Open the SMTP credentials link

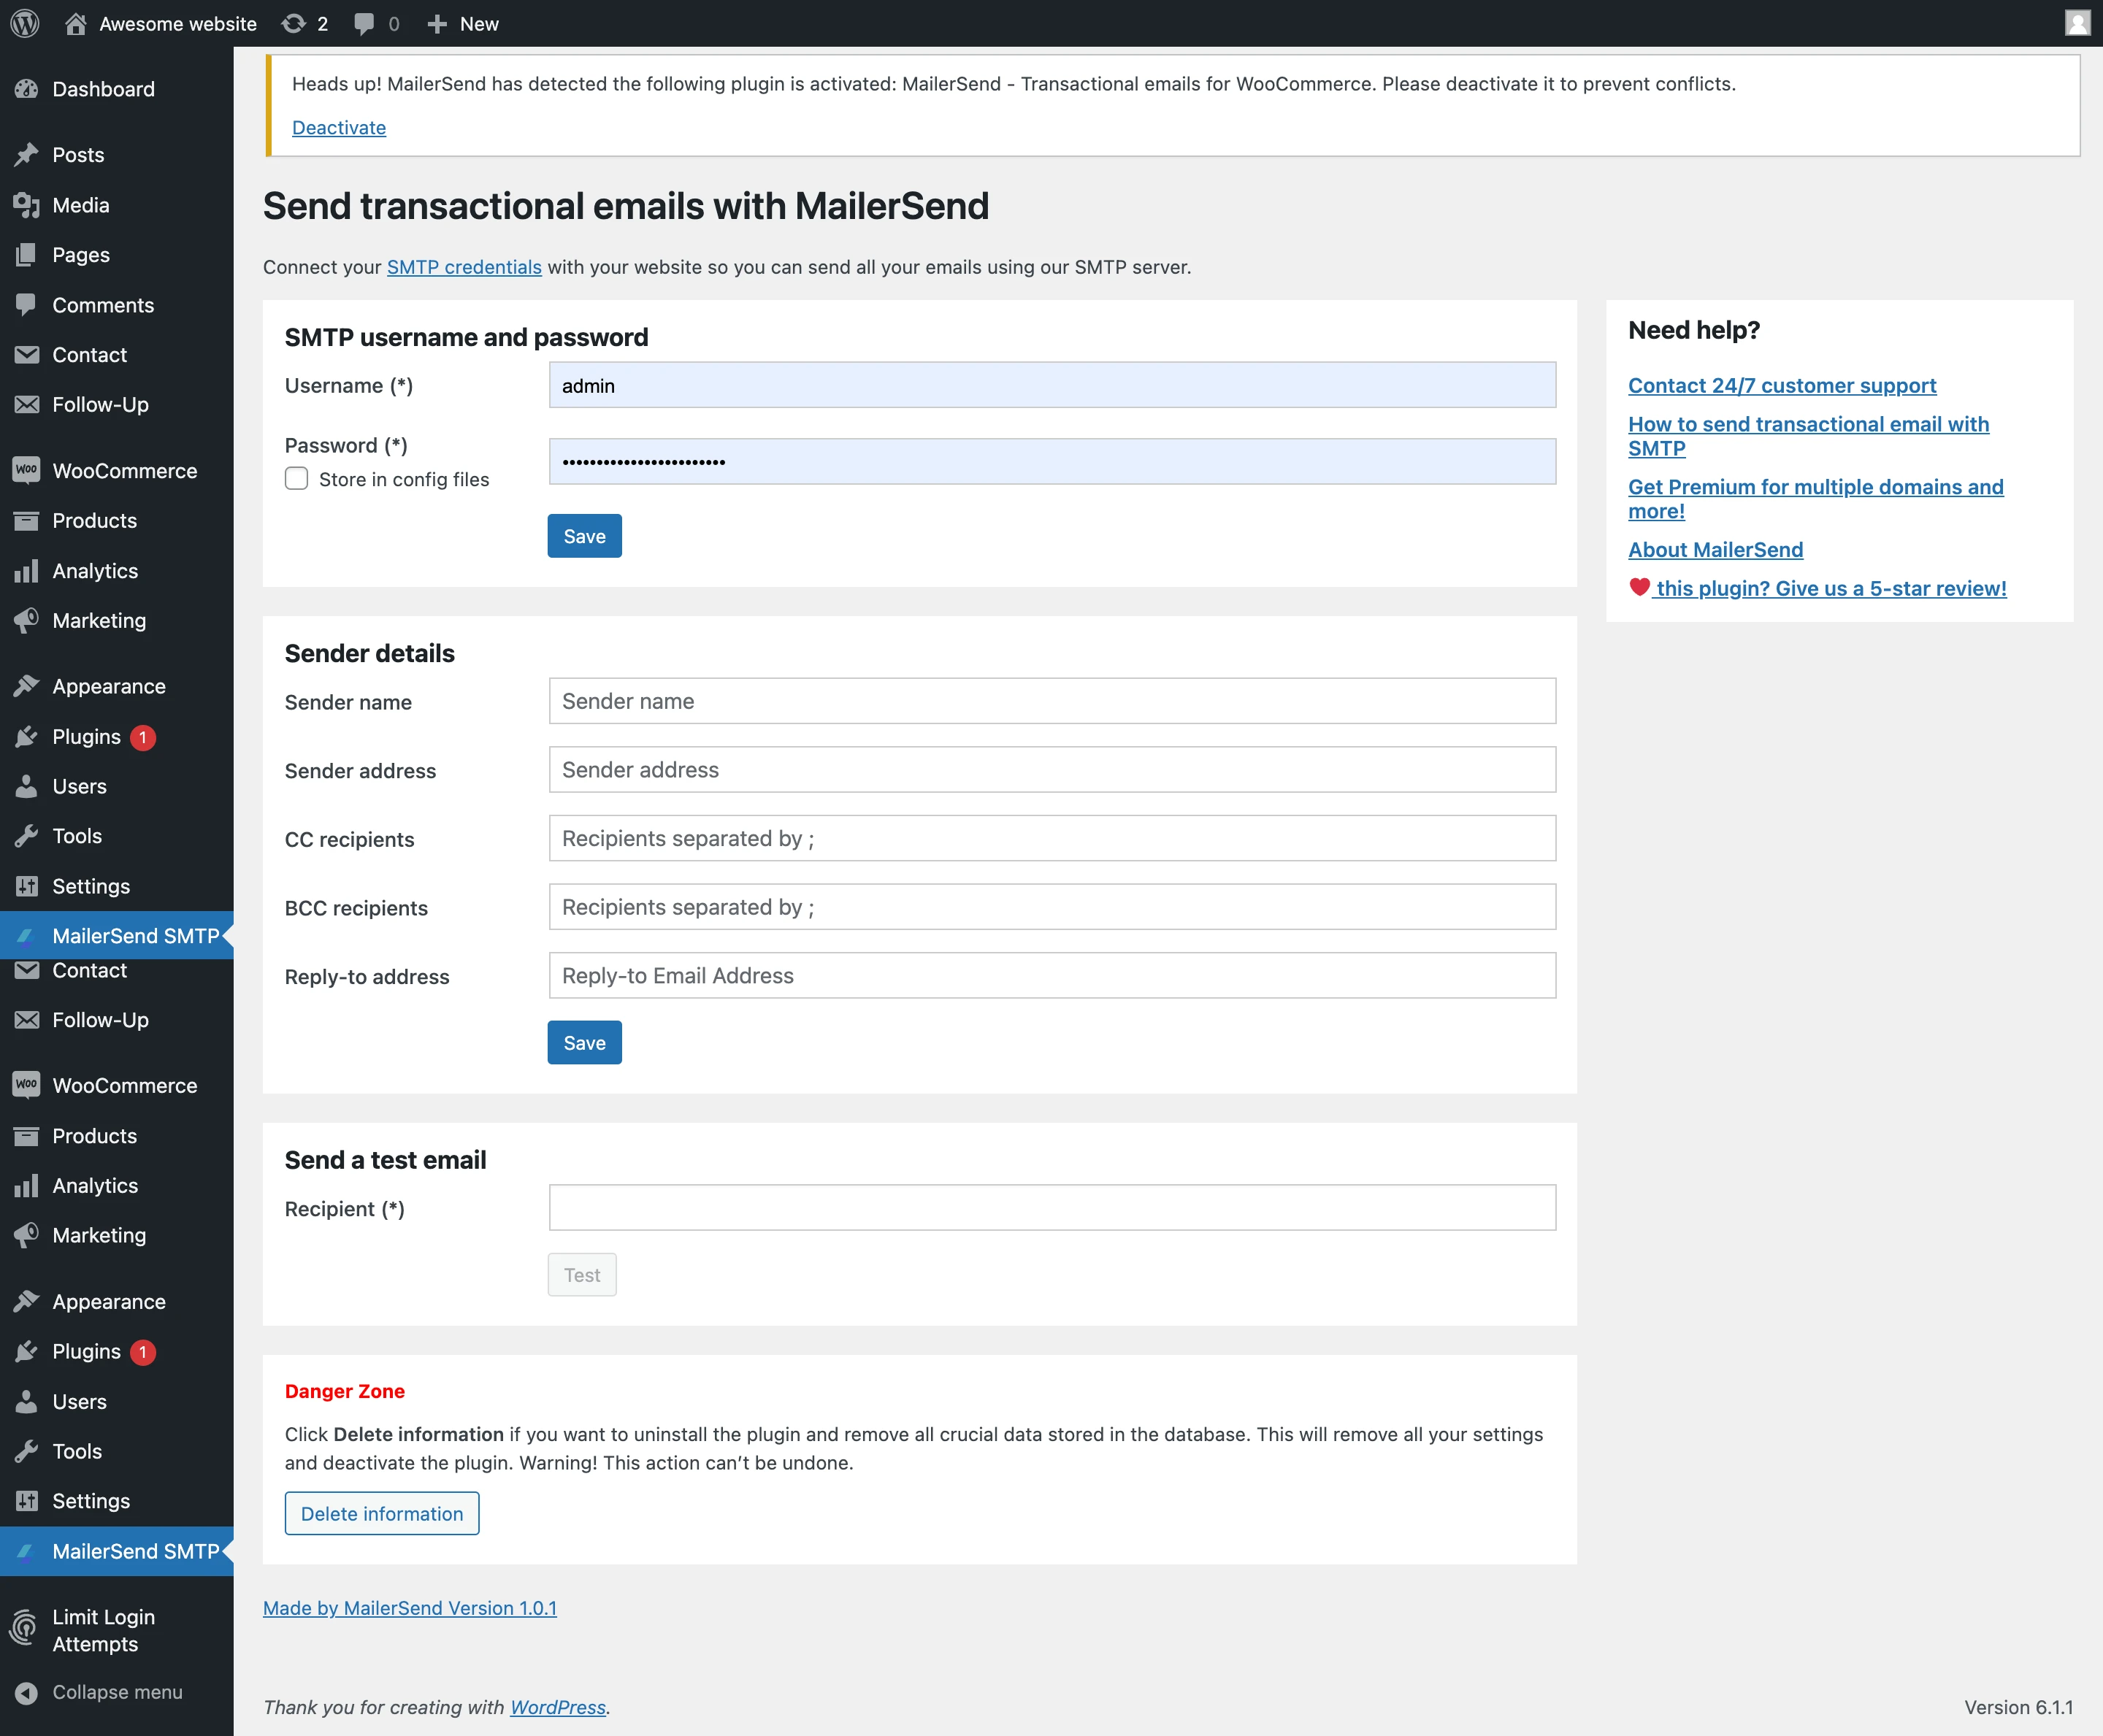[x=464, y=267]
